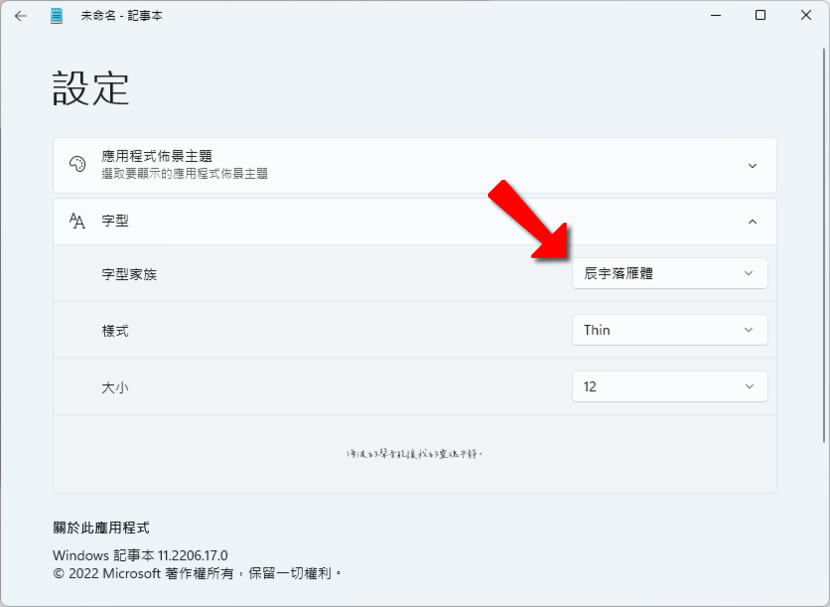Close the Notepad window
Viewport: 830px width, 607px height.
tap(806, 15)
